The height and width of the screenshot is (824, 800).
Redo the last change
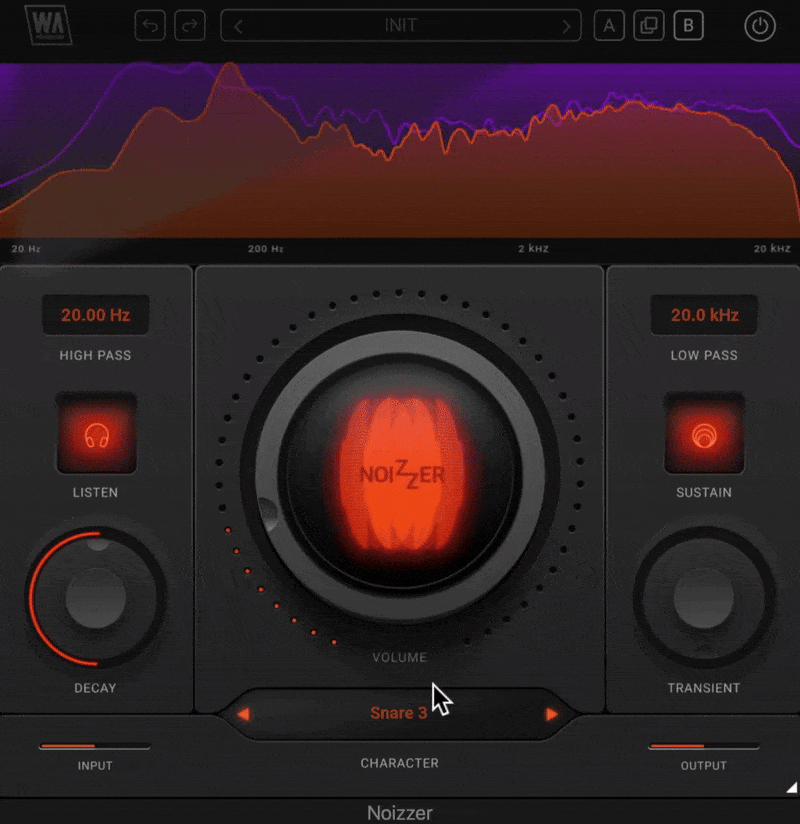point(190,25)
